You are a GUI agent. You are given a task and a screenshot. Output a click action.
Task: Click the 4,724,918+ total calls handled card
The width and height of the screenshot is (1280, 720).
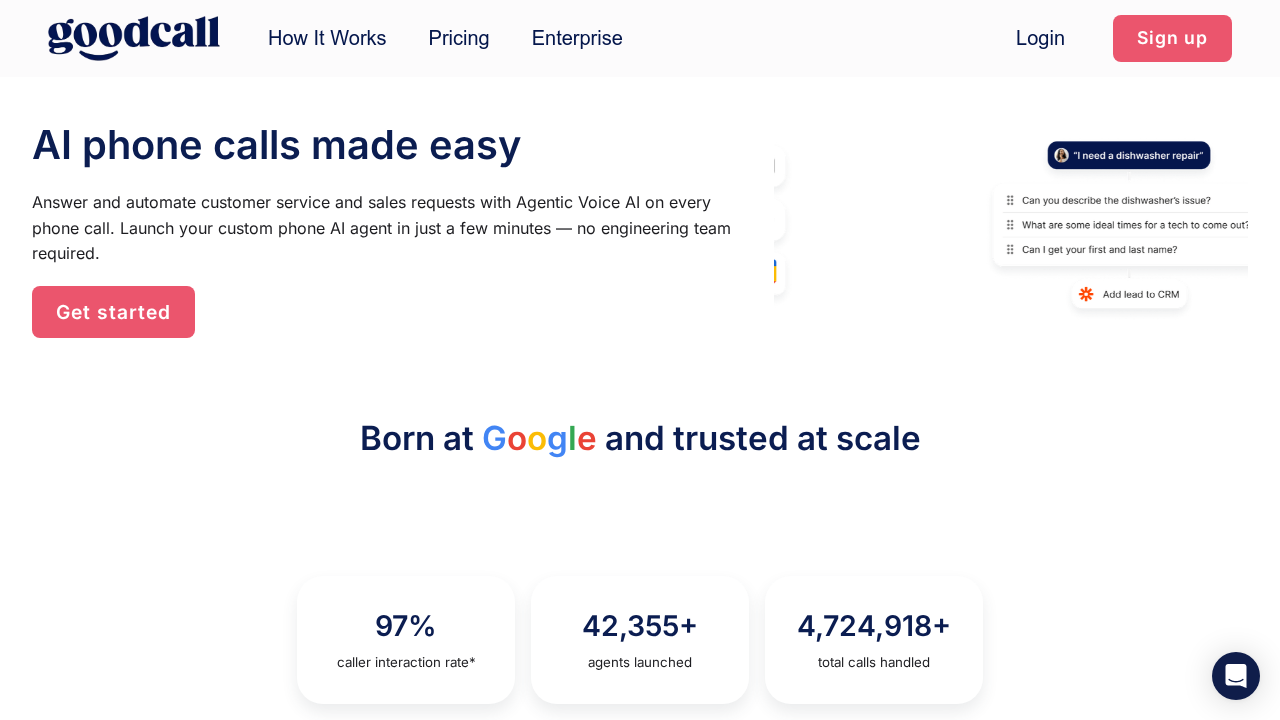[x=874, y=640]
